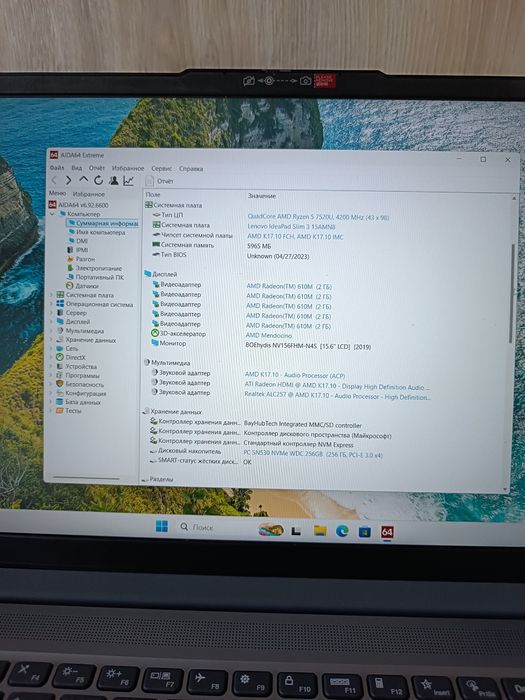The width and height of the screenshot is (525, 700).
Task: Click the Безопасность shield icon in the tree
Action: (x=60, y=384)
